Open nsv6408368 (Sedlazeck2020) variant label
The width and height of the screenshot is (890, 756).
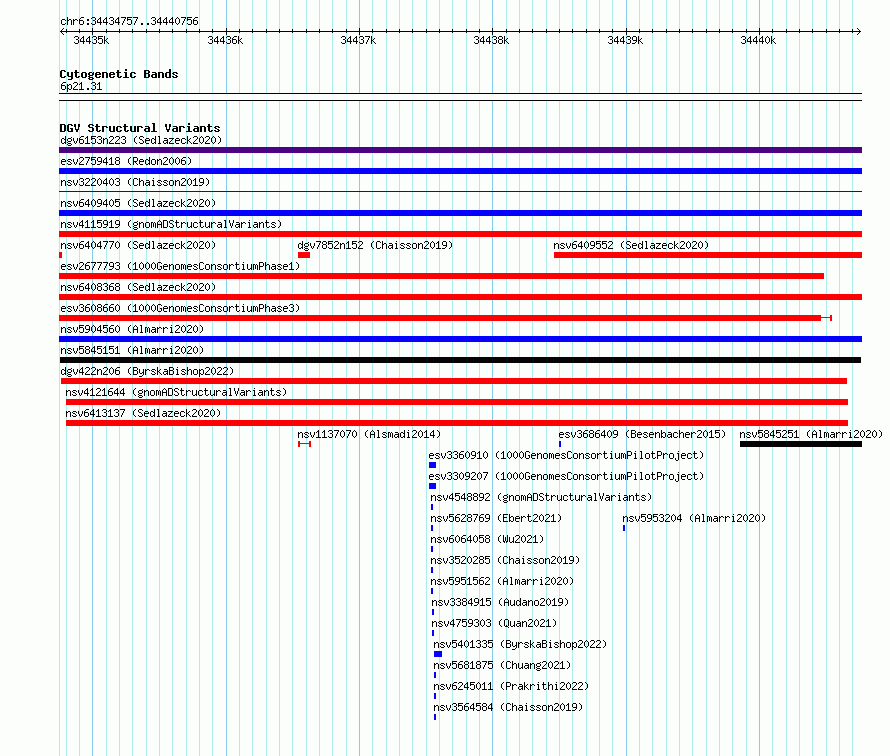[x=138, y=287]
